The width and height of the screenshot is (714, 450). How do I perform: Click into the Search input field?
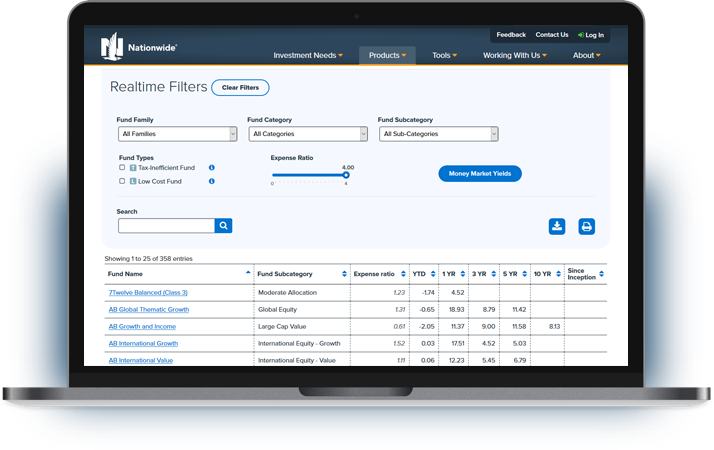[x=166, y=226]
